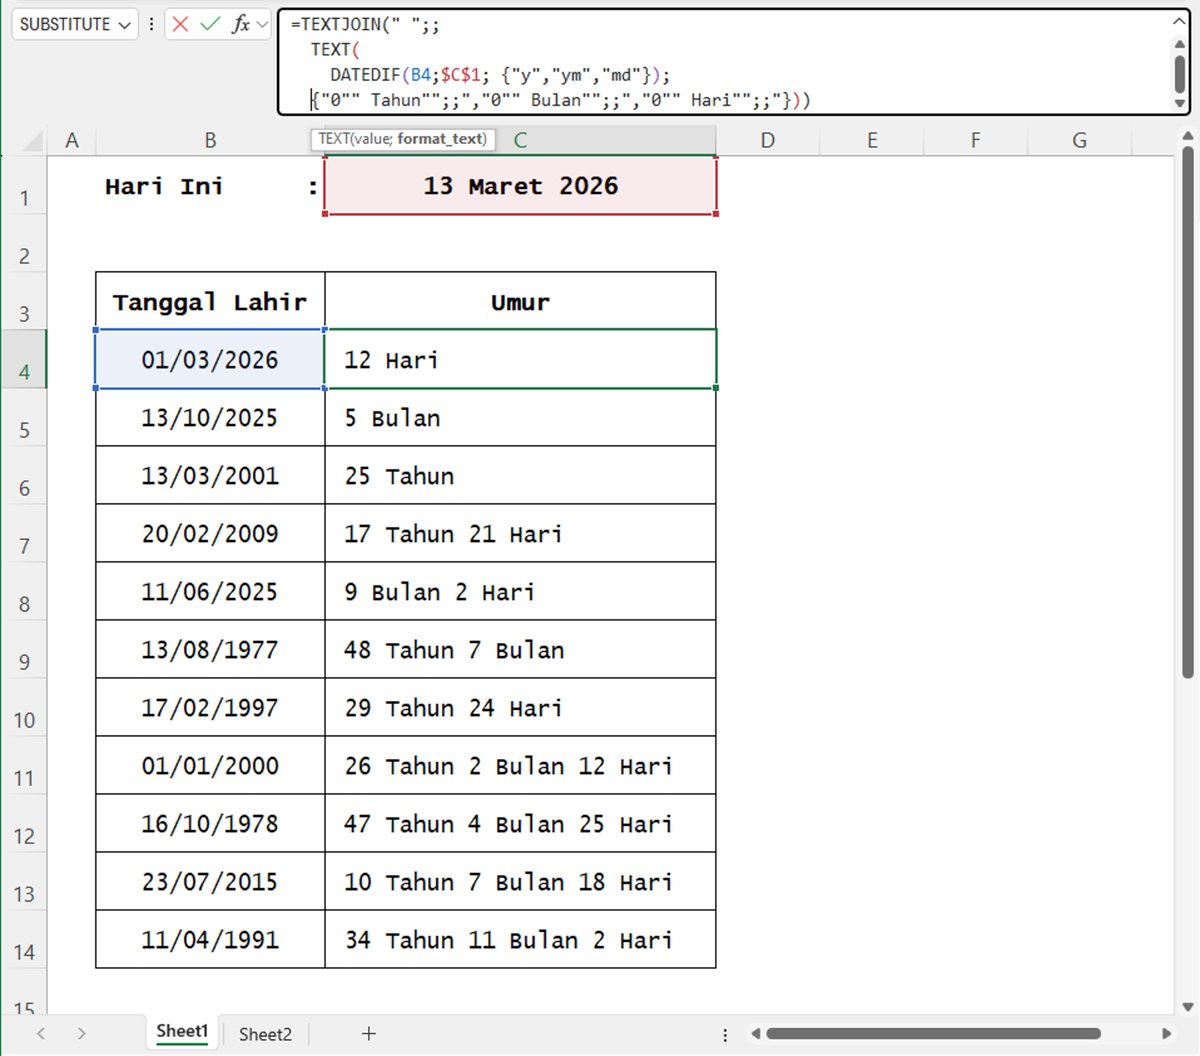Viewport: 1200px width, 1056px height.
Task: Click the 17 Tahun 21 Hari cell
Action: tap(520, 534)
